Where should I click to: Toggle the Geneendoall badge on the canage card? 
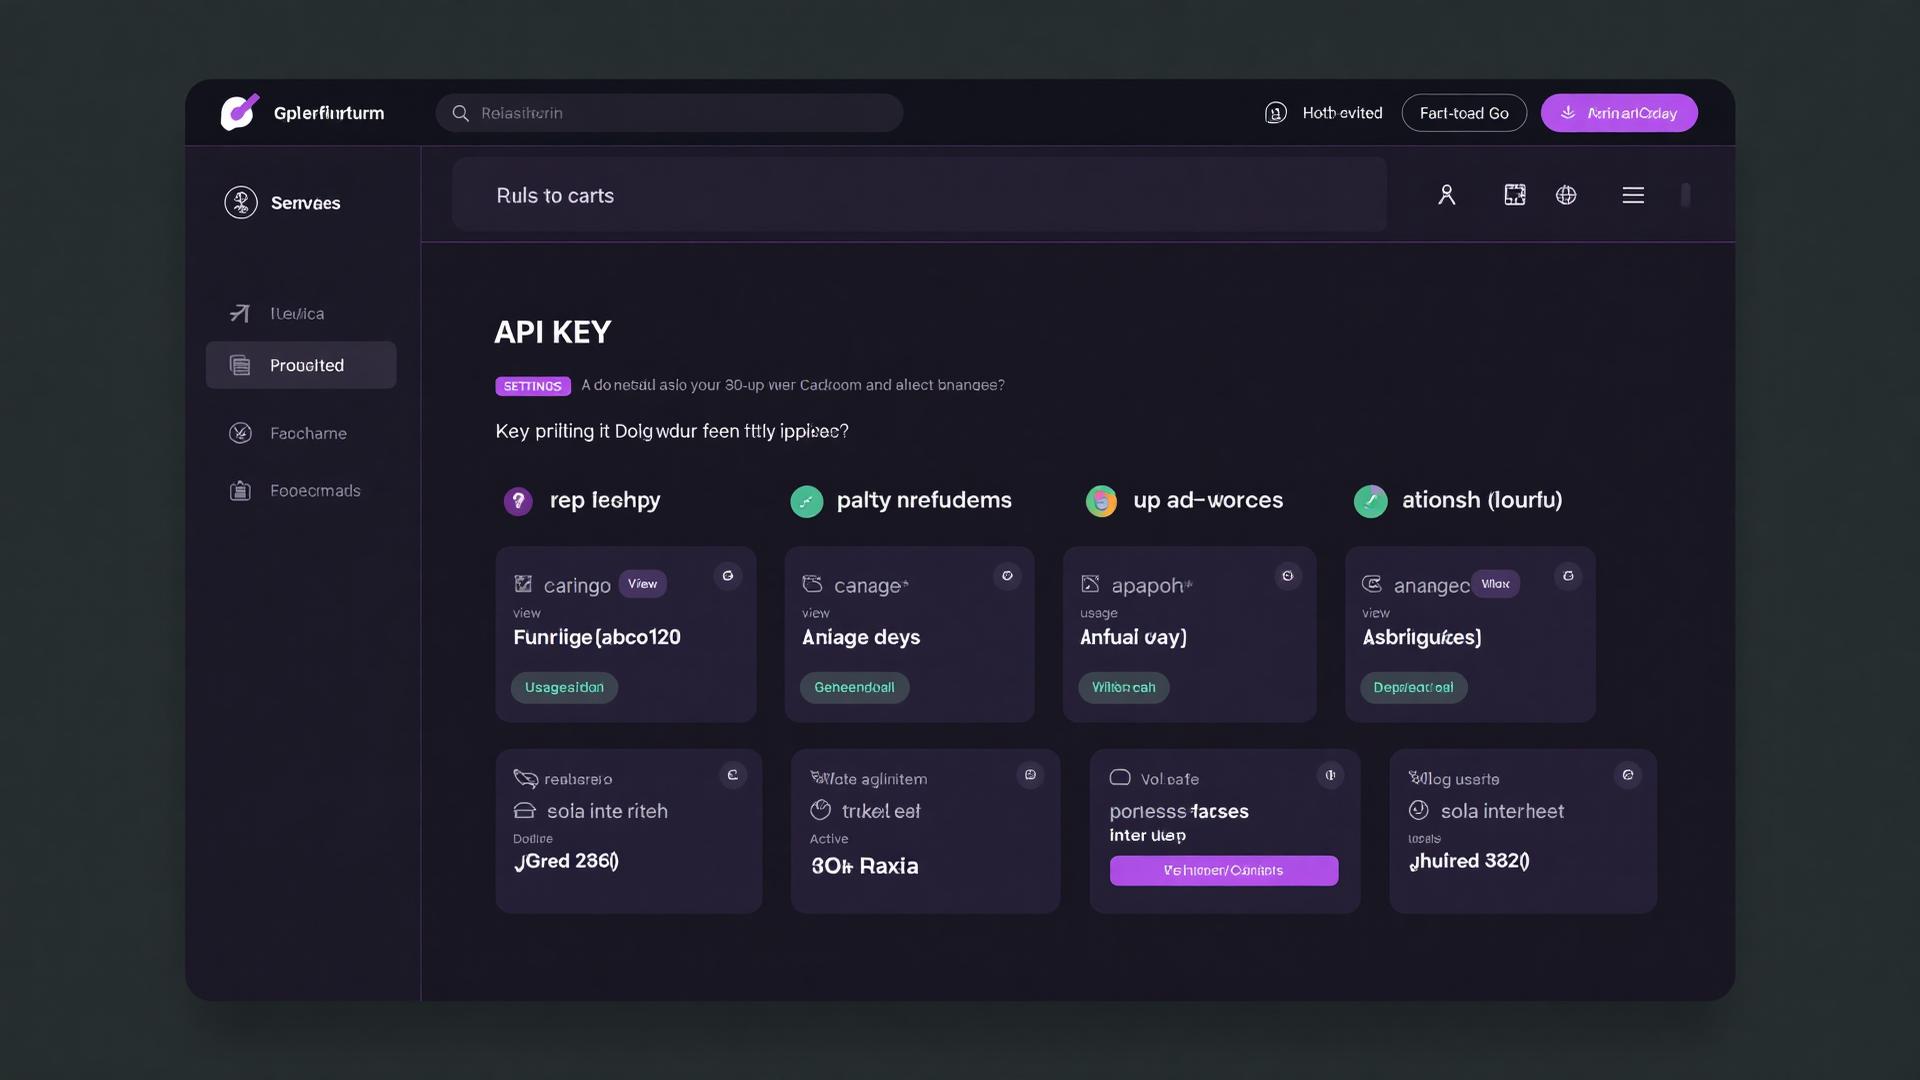point(854,687)
